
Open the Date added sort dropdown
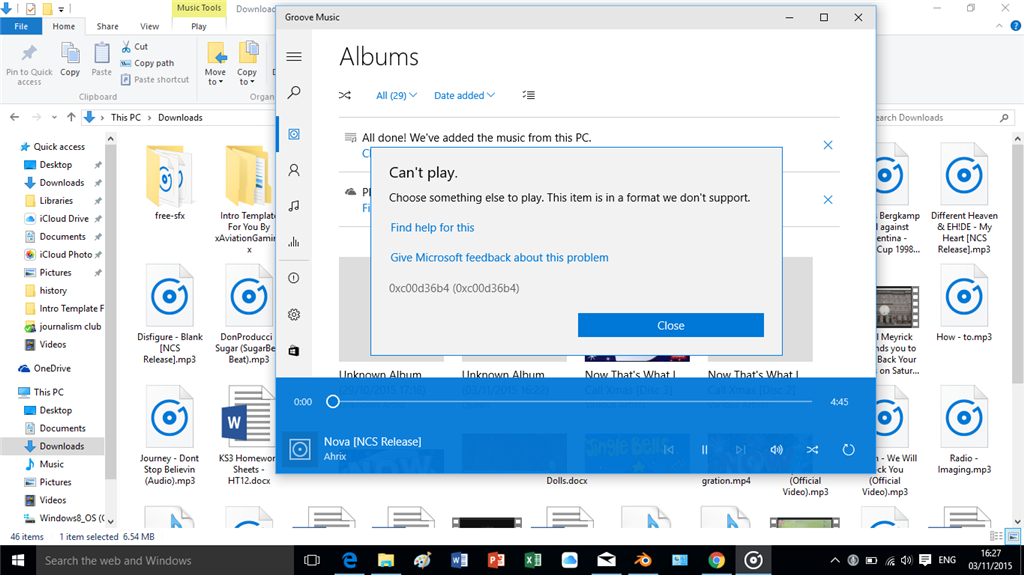[464, 95]
